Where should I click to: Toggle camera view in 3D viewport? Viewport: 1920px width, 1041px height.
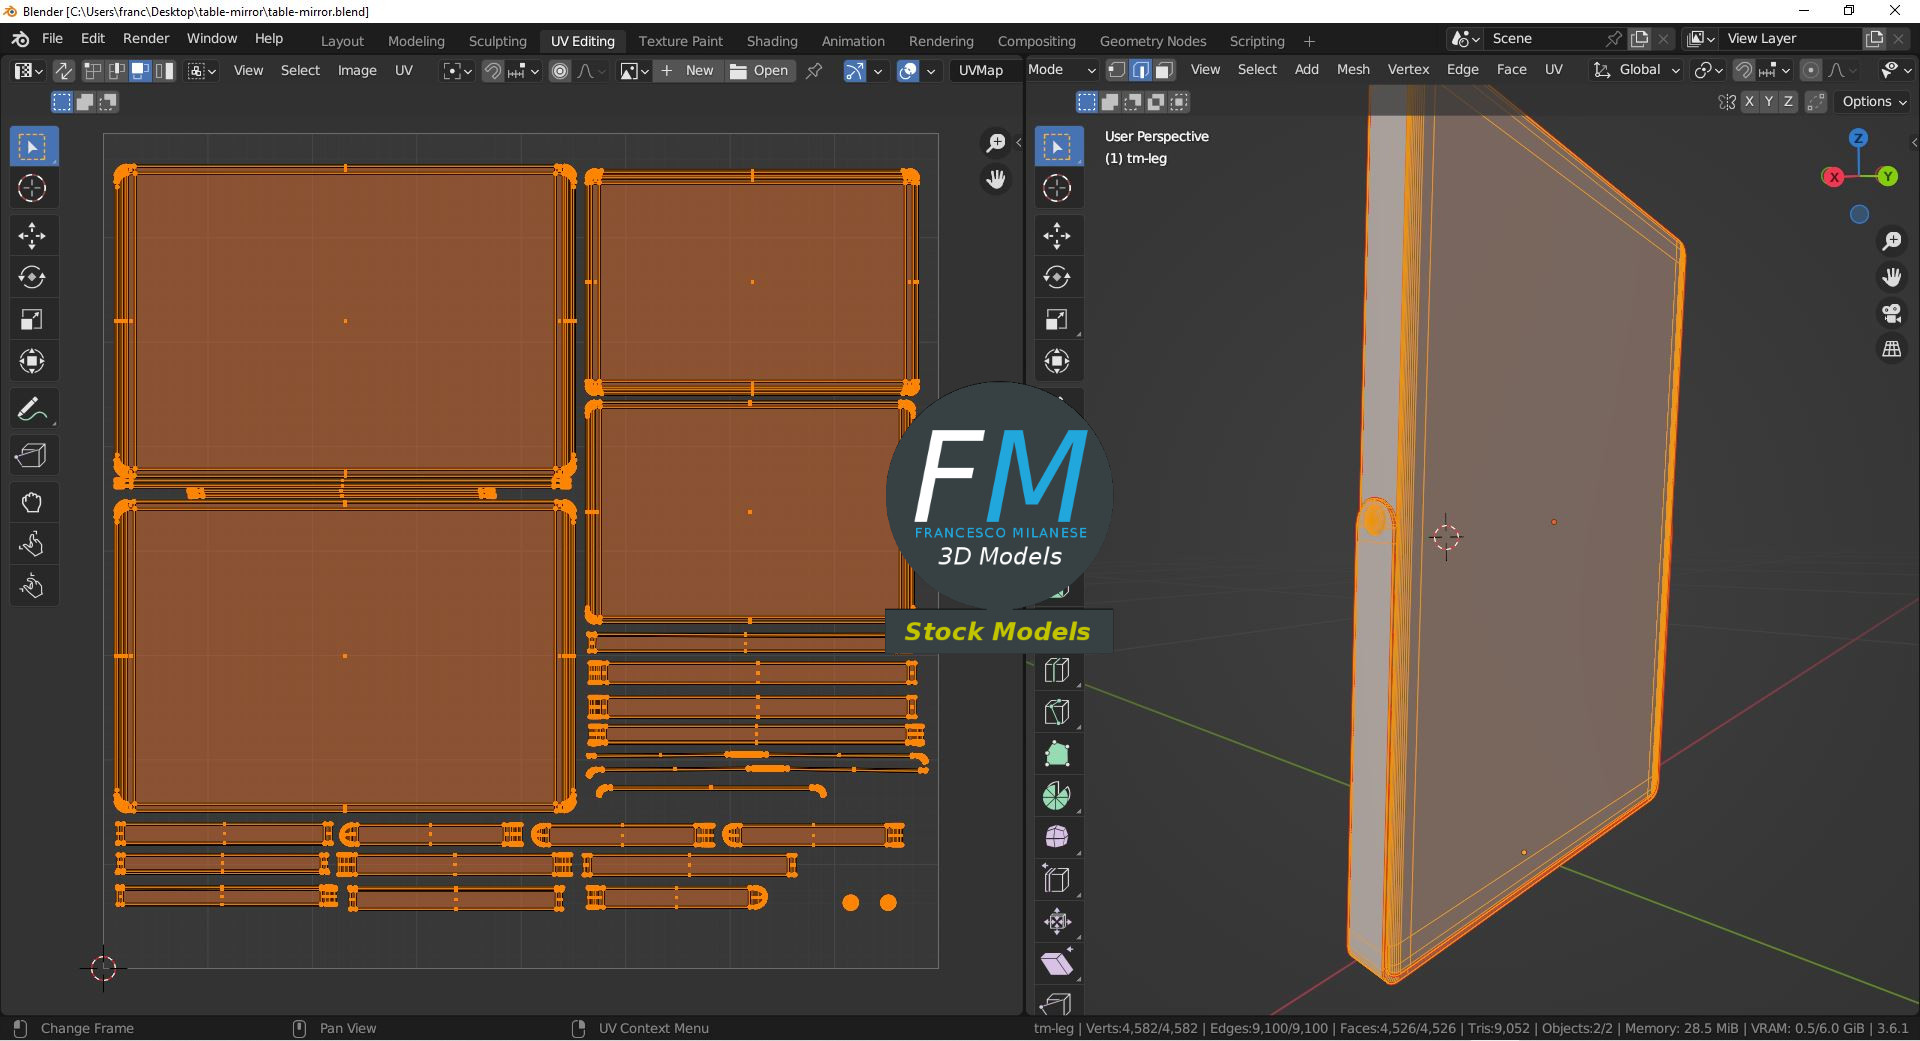click(x=1891, y=313)
